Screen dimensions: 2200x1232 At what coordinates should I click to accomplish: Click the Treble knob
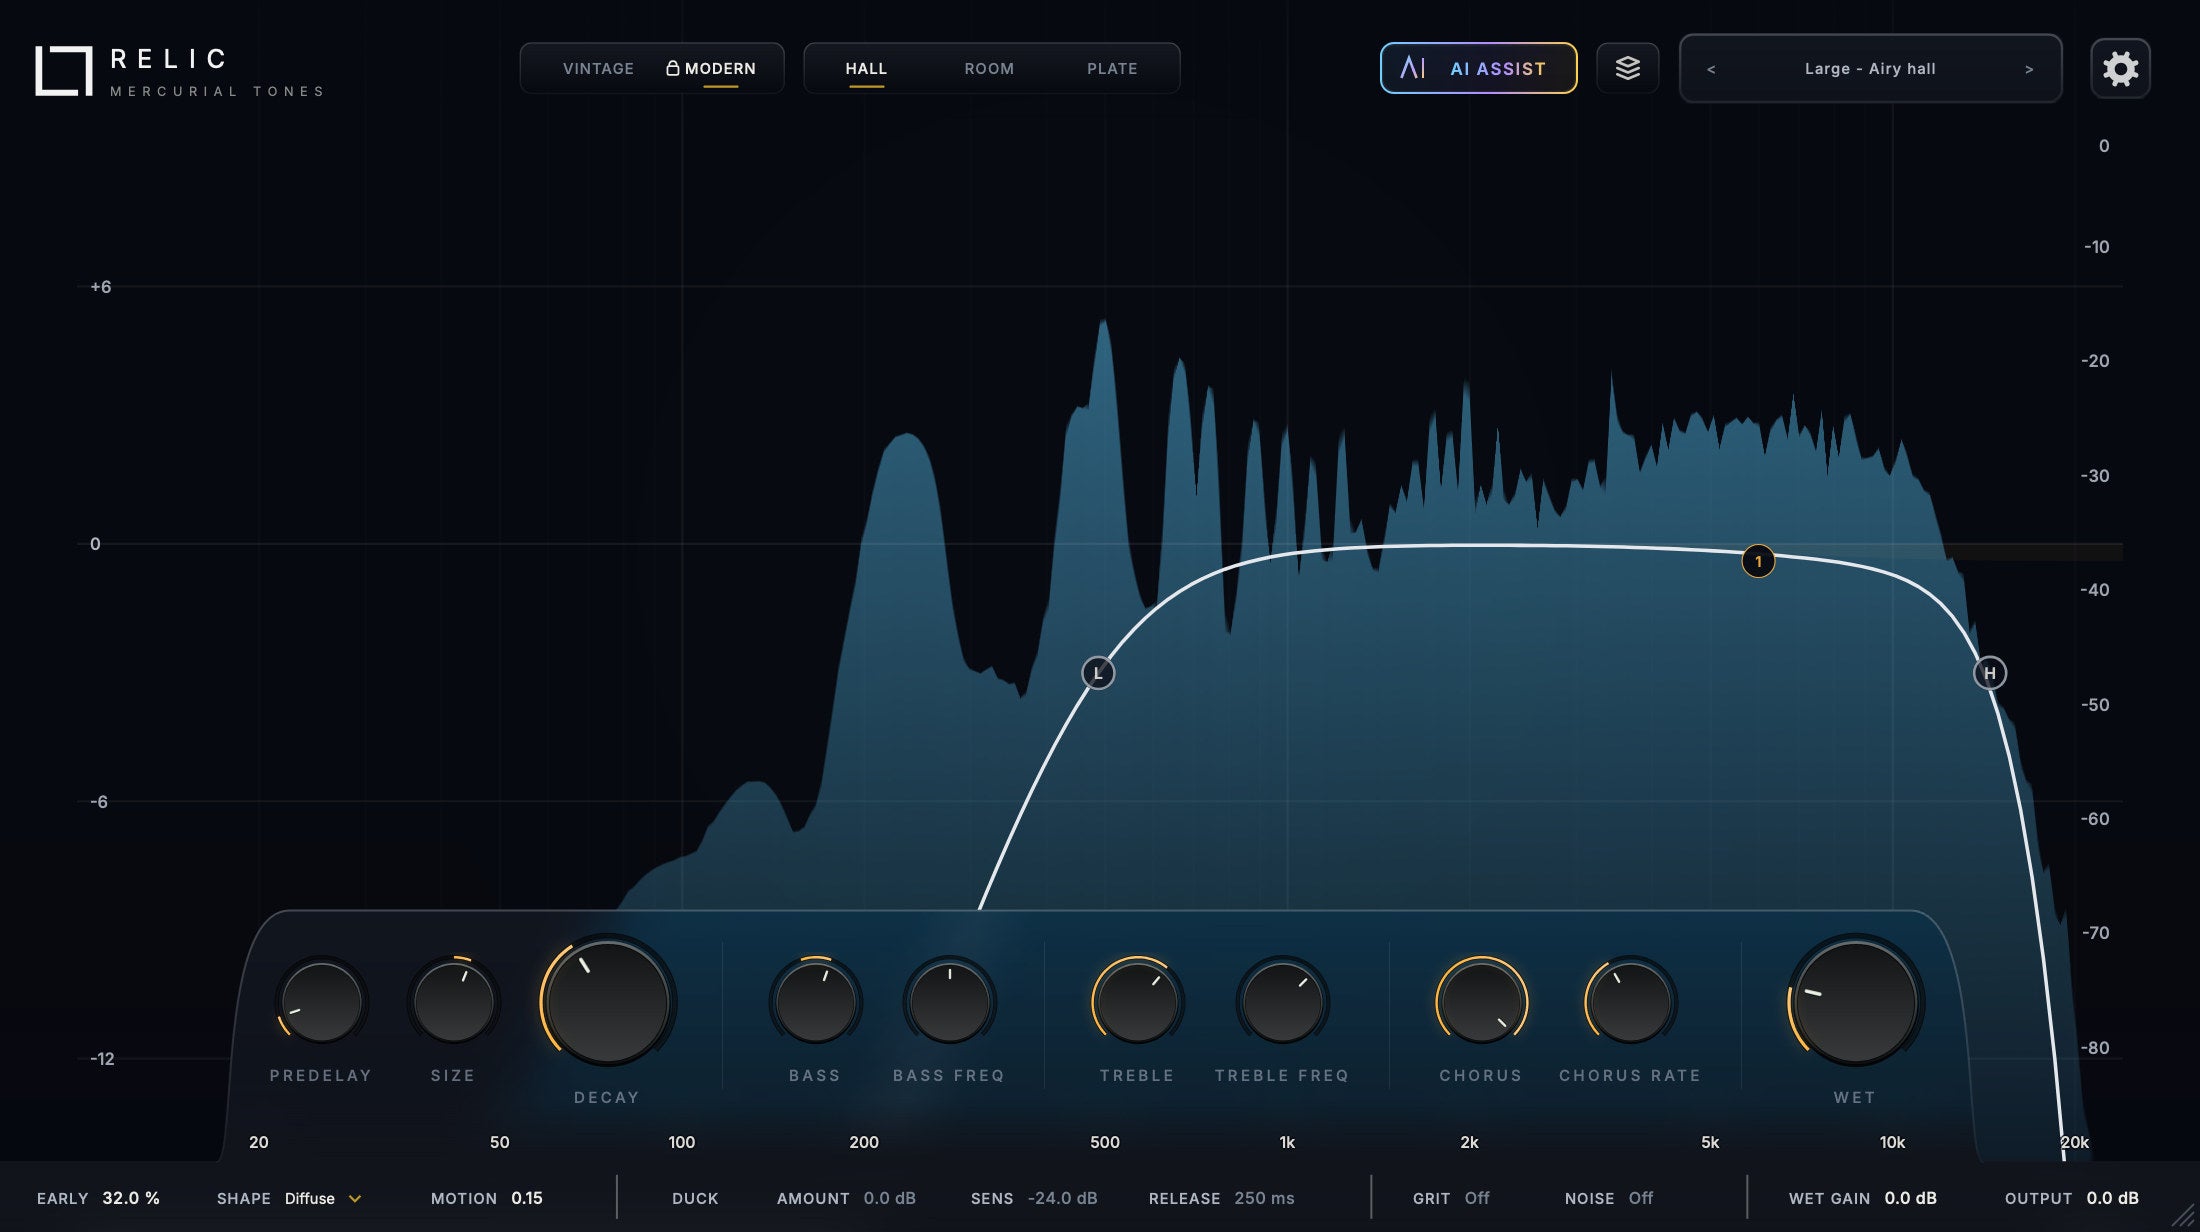tap(1137, 1001)
